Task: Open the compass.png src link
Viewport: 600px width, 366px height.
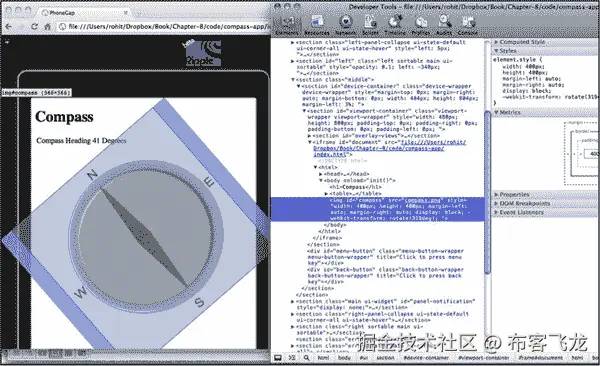Action: pyautogui.click(x=423, y=200)
